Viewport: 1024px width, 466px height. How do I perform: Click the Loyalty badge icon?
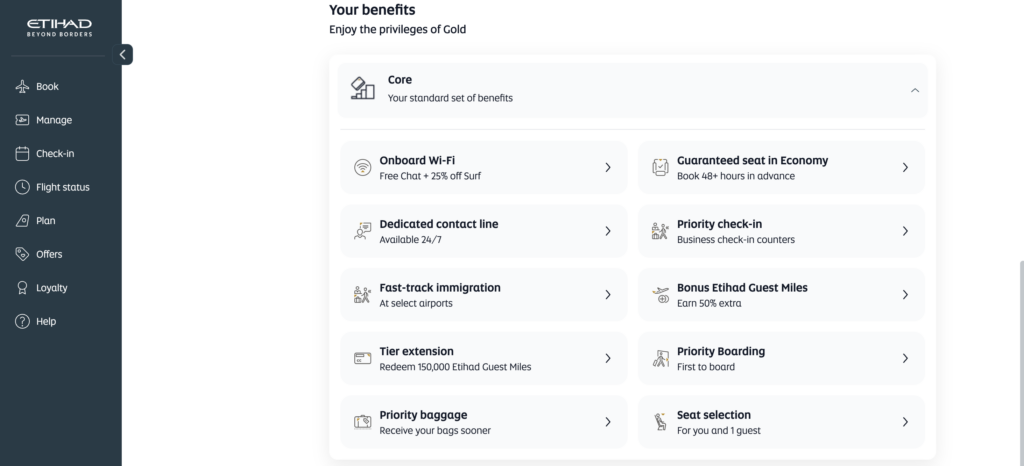tap(23, 288)
